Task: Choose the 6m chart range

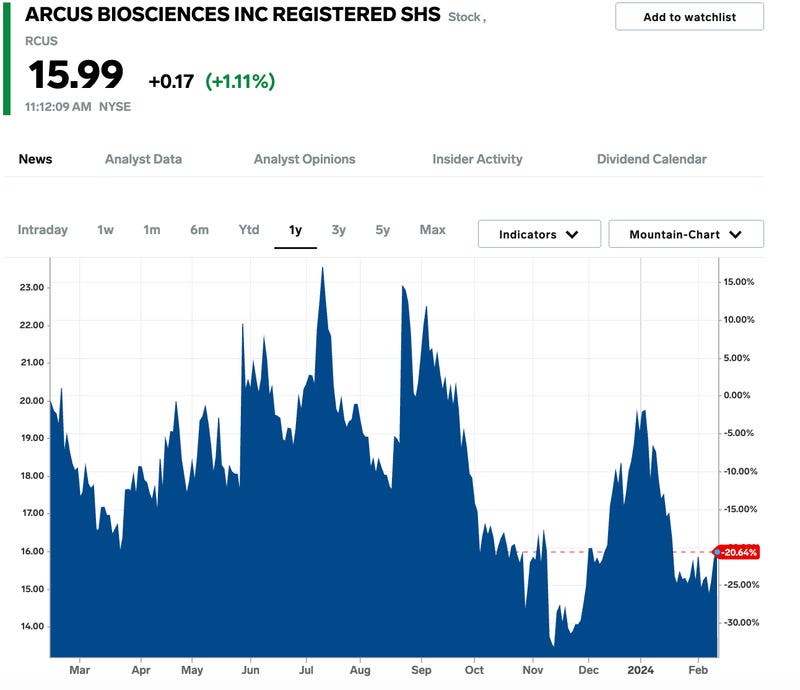Action: point(199,230)
